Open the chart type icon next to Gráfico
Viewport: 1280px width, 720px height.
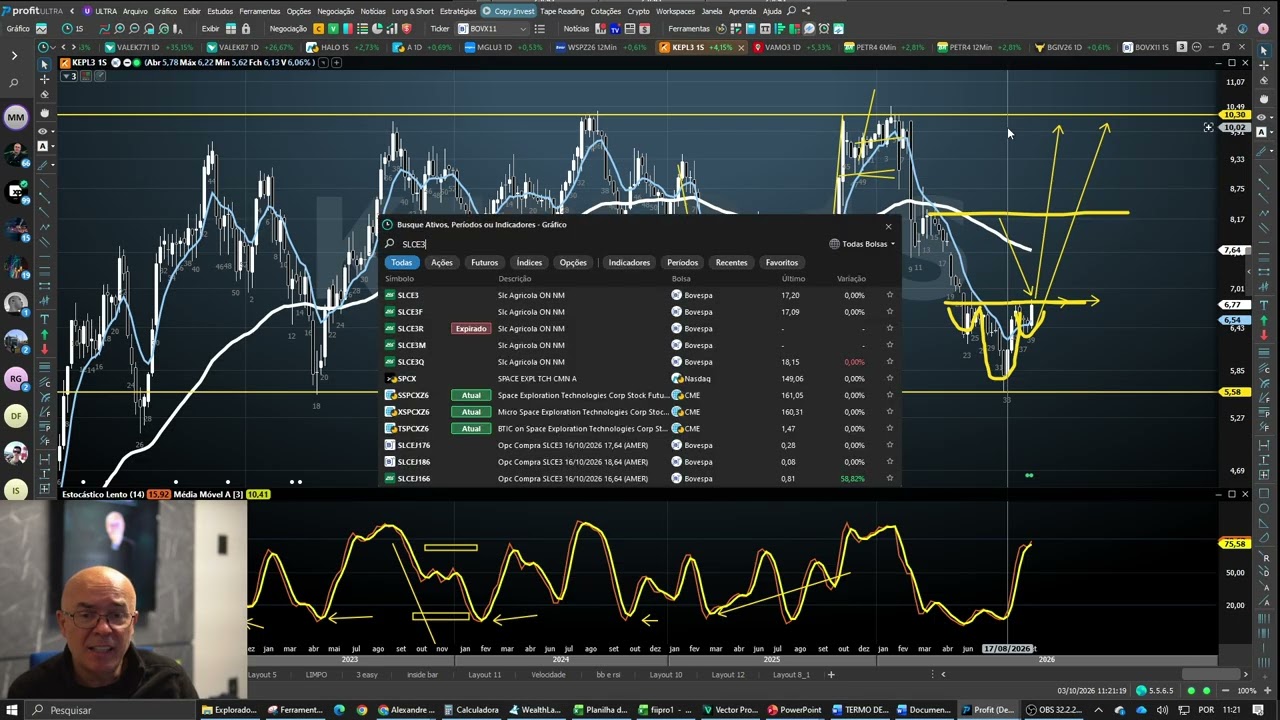(x=41, y=29)
